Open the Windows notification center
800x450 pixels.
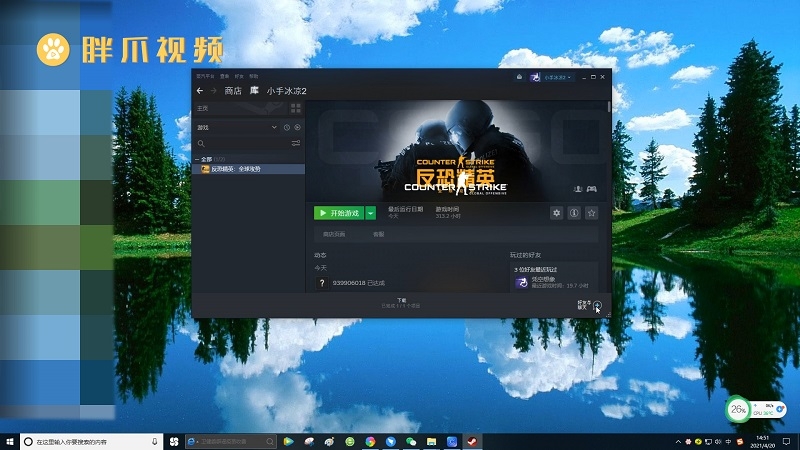tap(787, 441)
